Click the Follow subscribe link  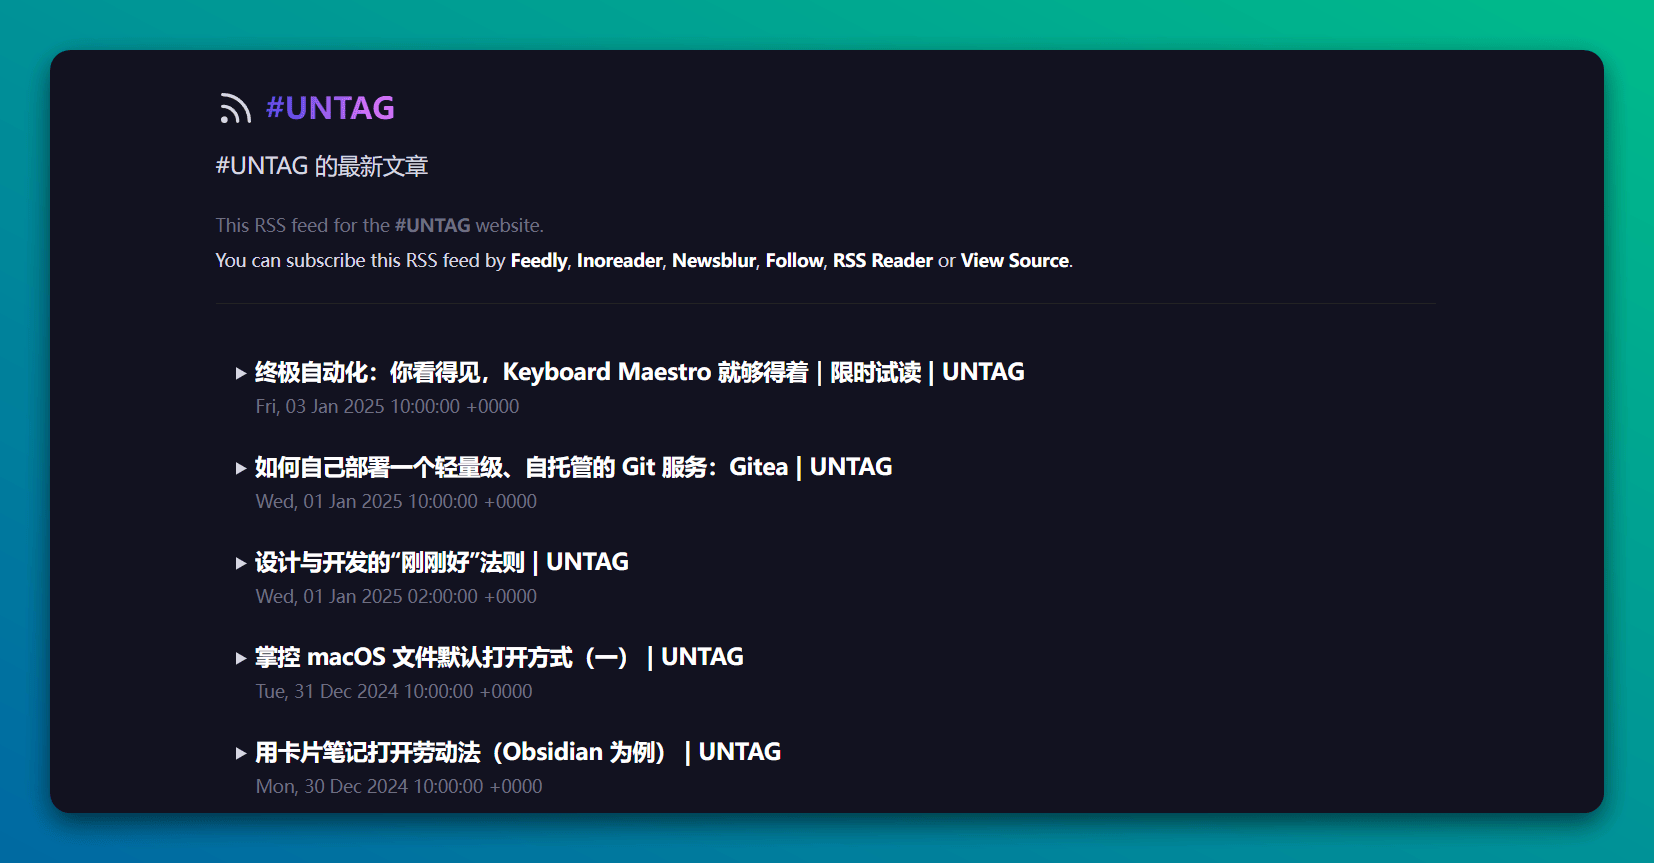click(x=794, y=261)
